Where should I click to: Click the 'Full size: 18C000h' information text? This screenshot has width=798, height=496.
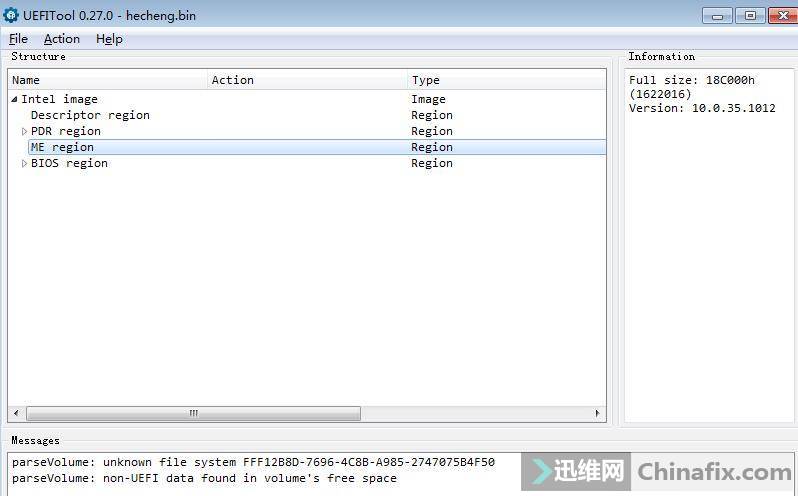(692, 80)
